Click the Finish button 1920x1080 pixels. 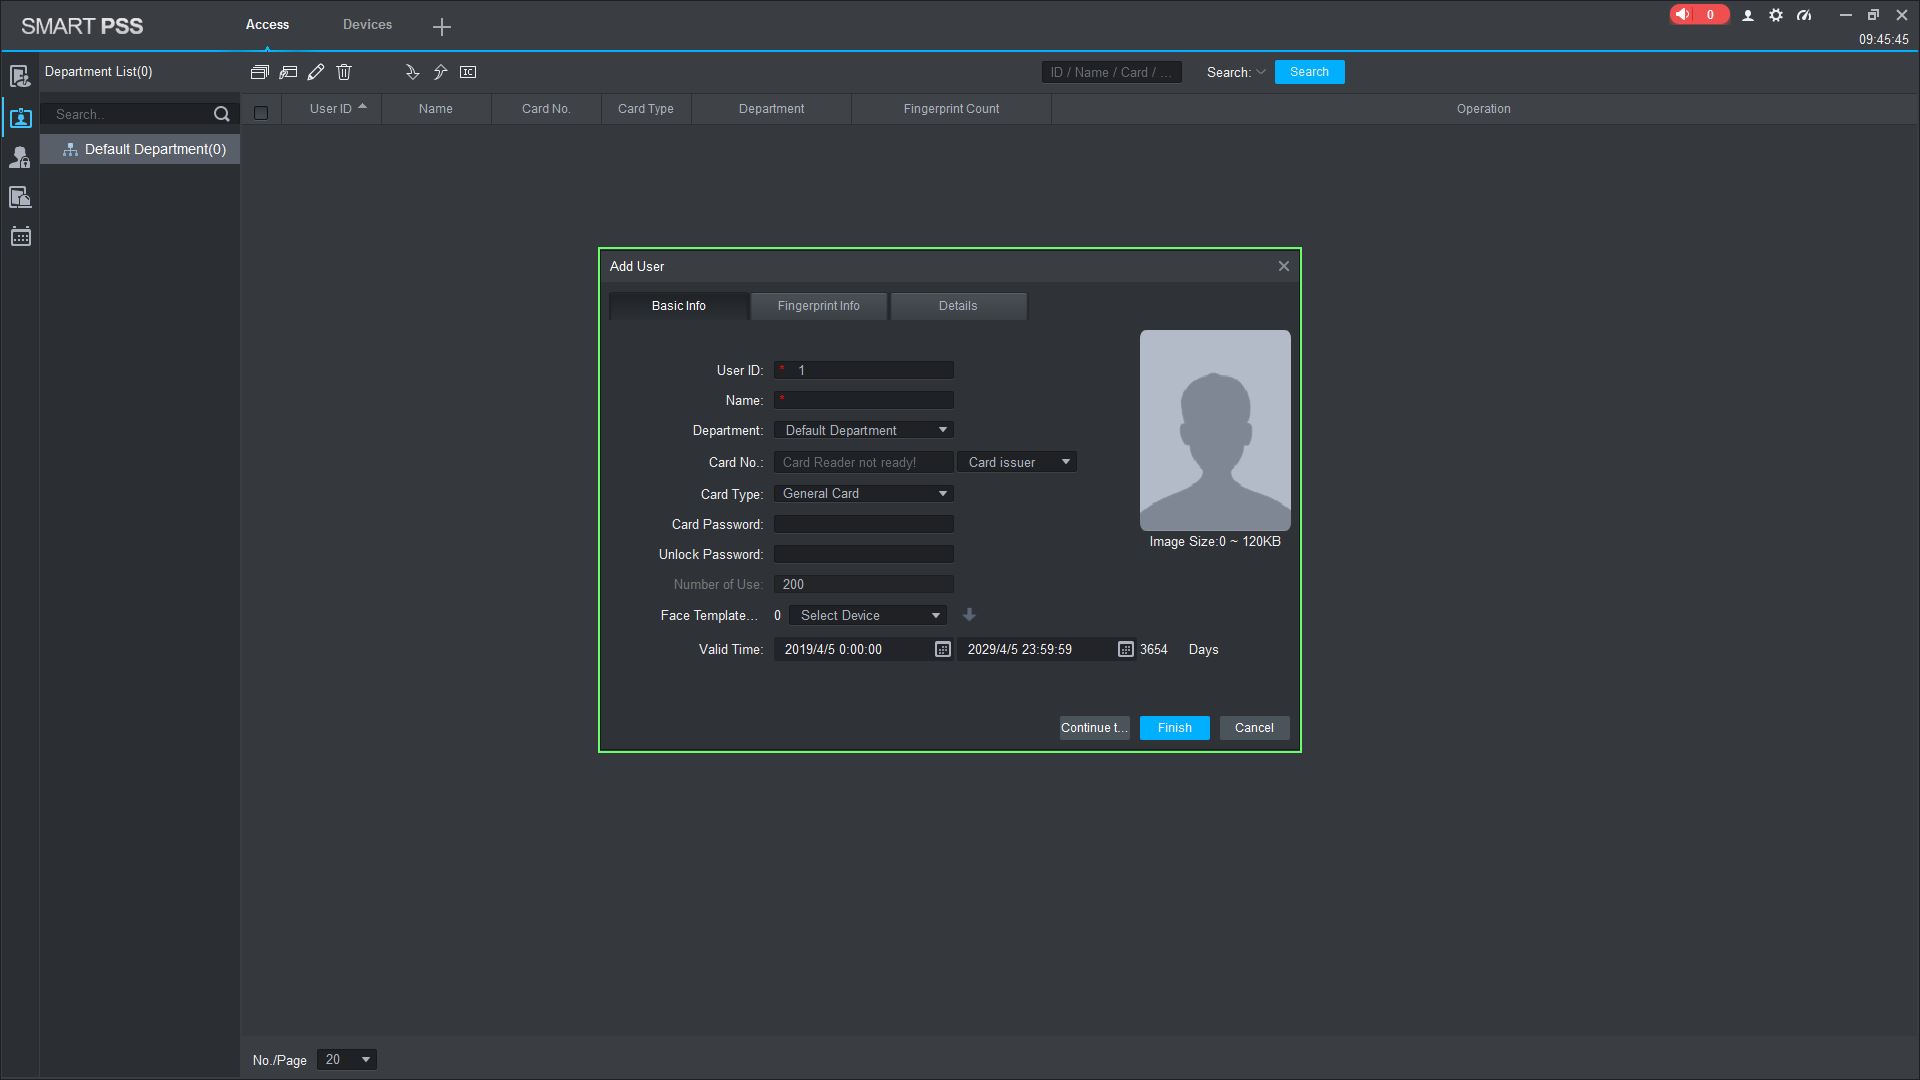1174,728
